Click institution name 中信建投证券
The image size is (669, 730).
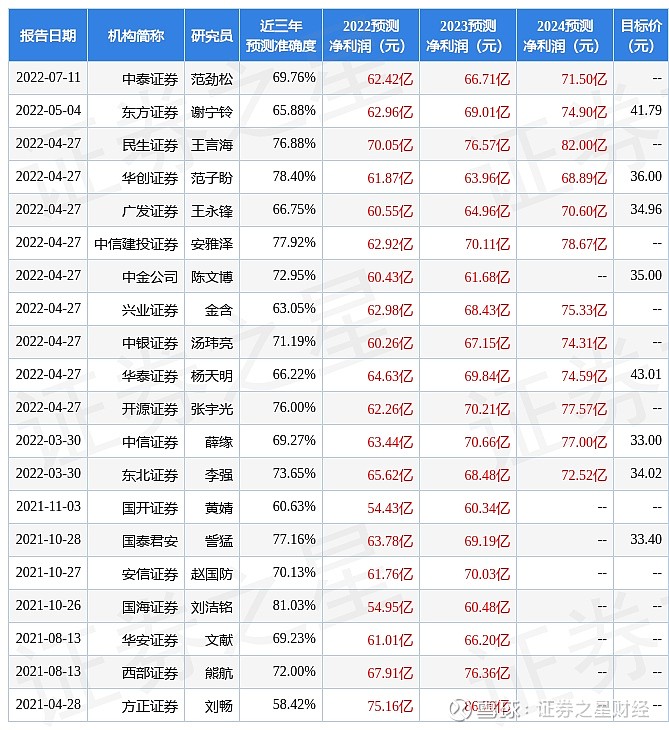[x=136, y=244]
